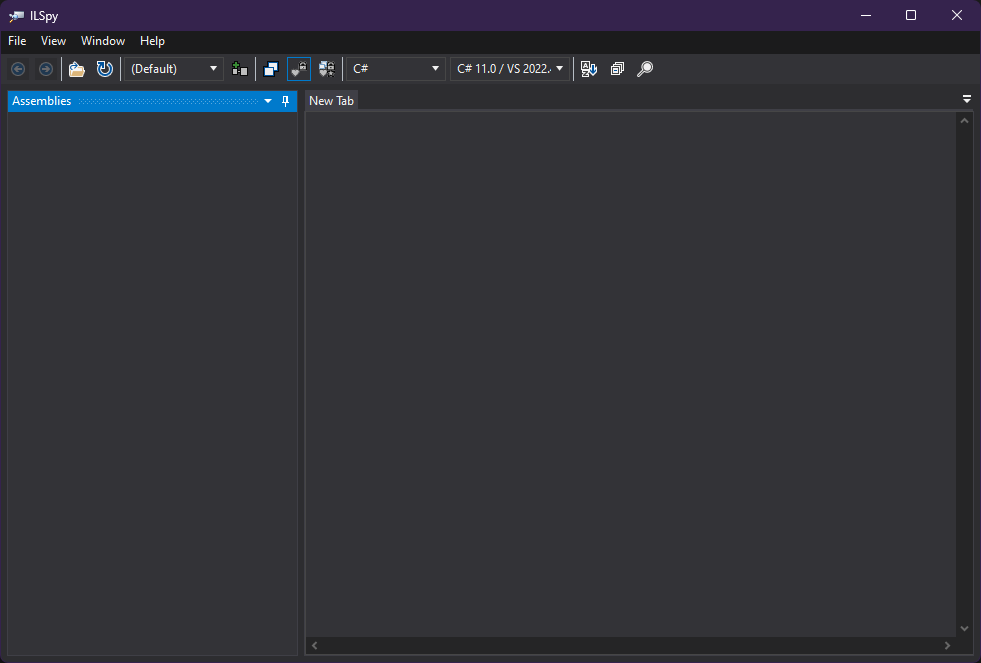Click the navigate back arrow icon

point(17,68)
